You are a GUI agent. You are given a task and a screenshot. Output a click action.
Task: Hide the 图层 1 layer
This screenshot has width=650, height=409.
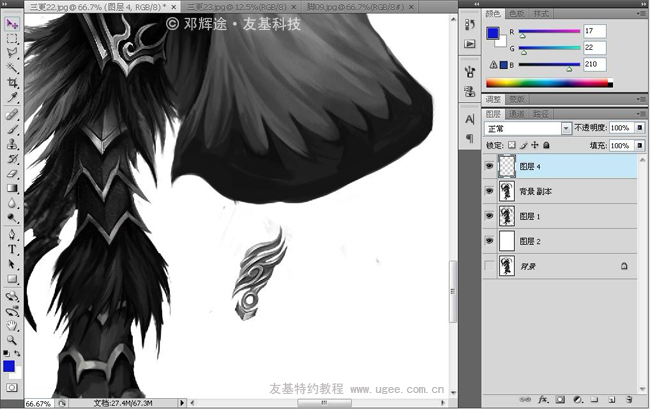490,216
